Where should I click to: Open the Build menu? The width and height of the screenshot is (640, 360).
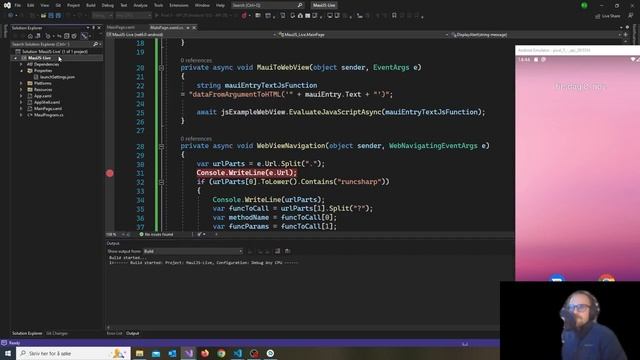(91, 5)
